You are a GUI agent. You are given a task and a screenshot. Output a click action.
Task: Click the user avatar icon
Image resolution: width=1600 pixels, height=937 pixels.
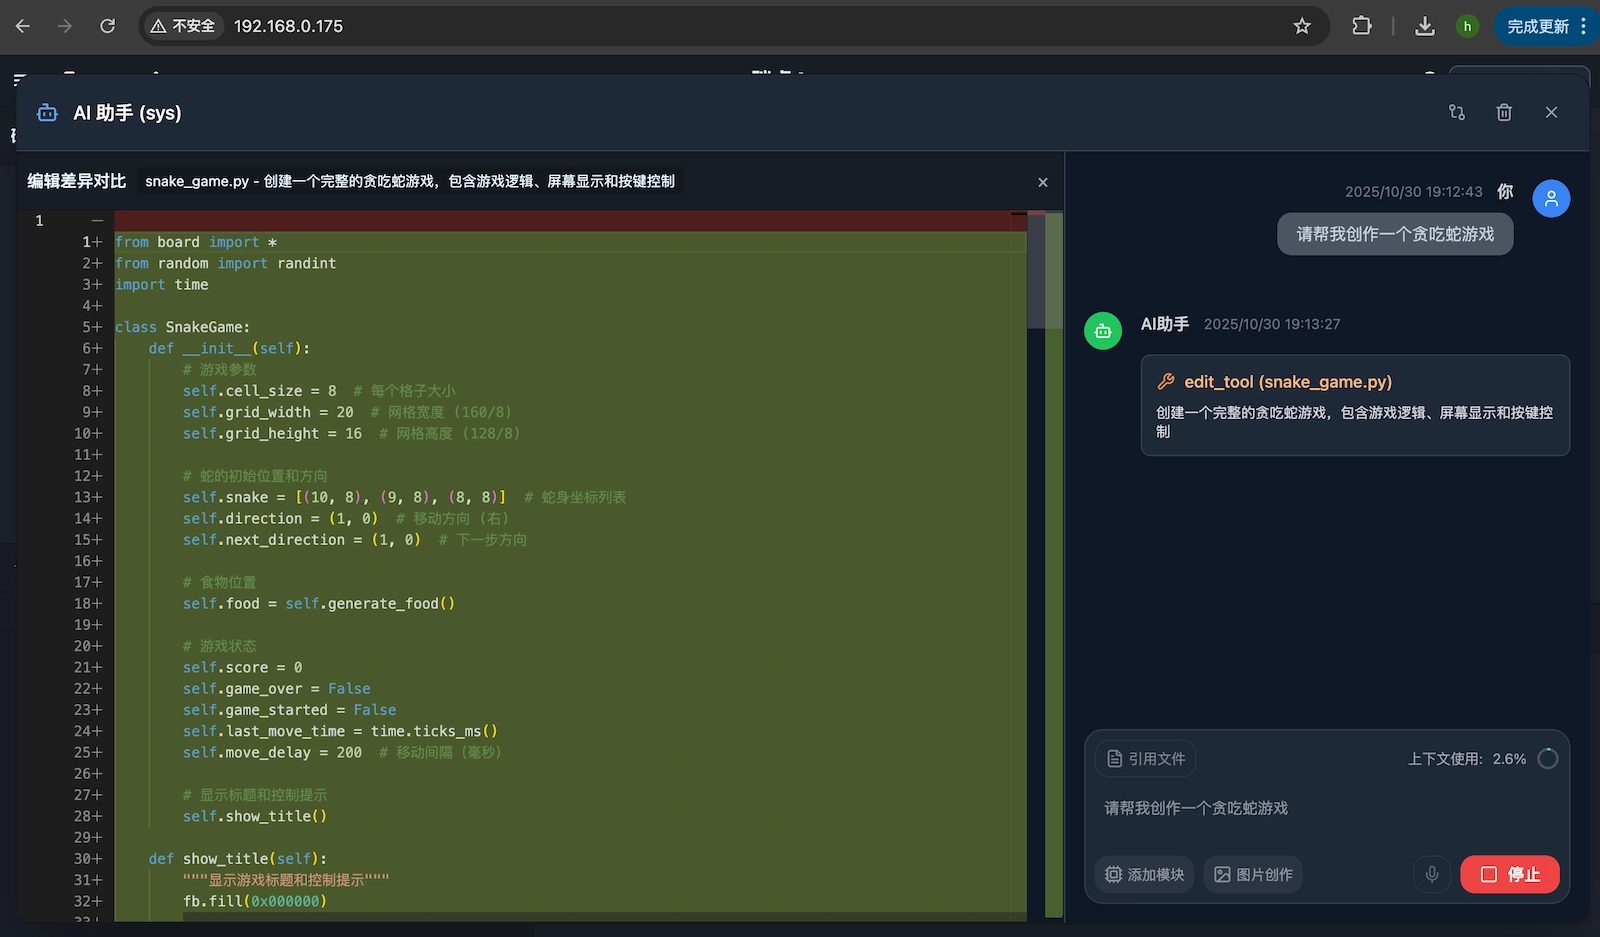click(1551, 199)
